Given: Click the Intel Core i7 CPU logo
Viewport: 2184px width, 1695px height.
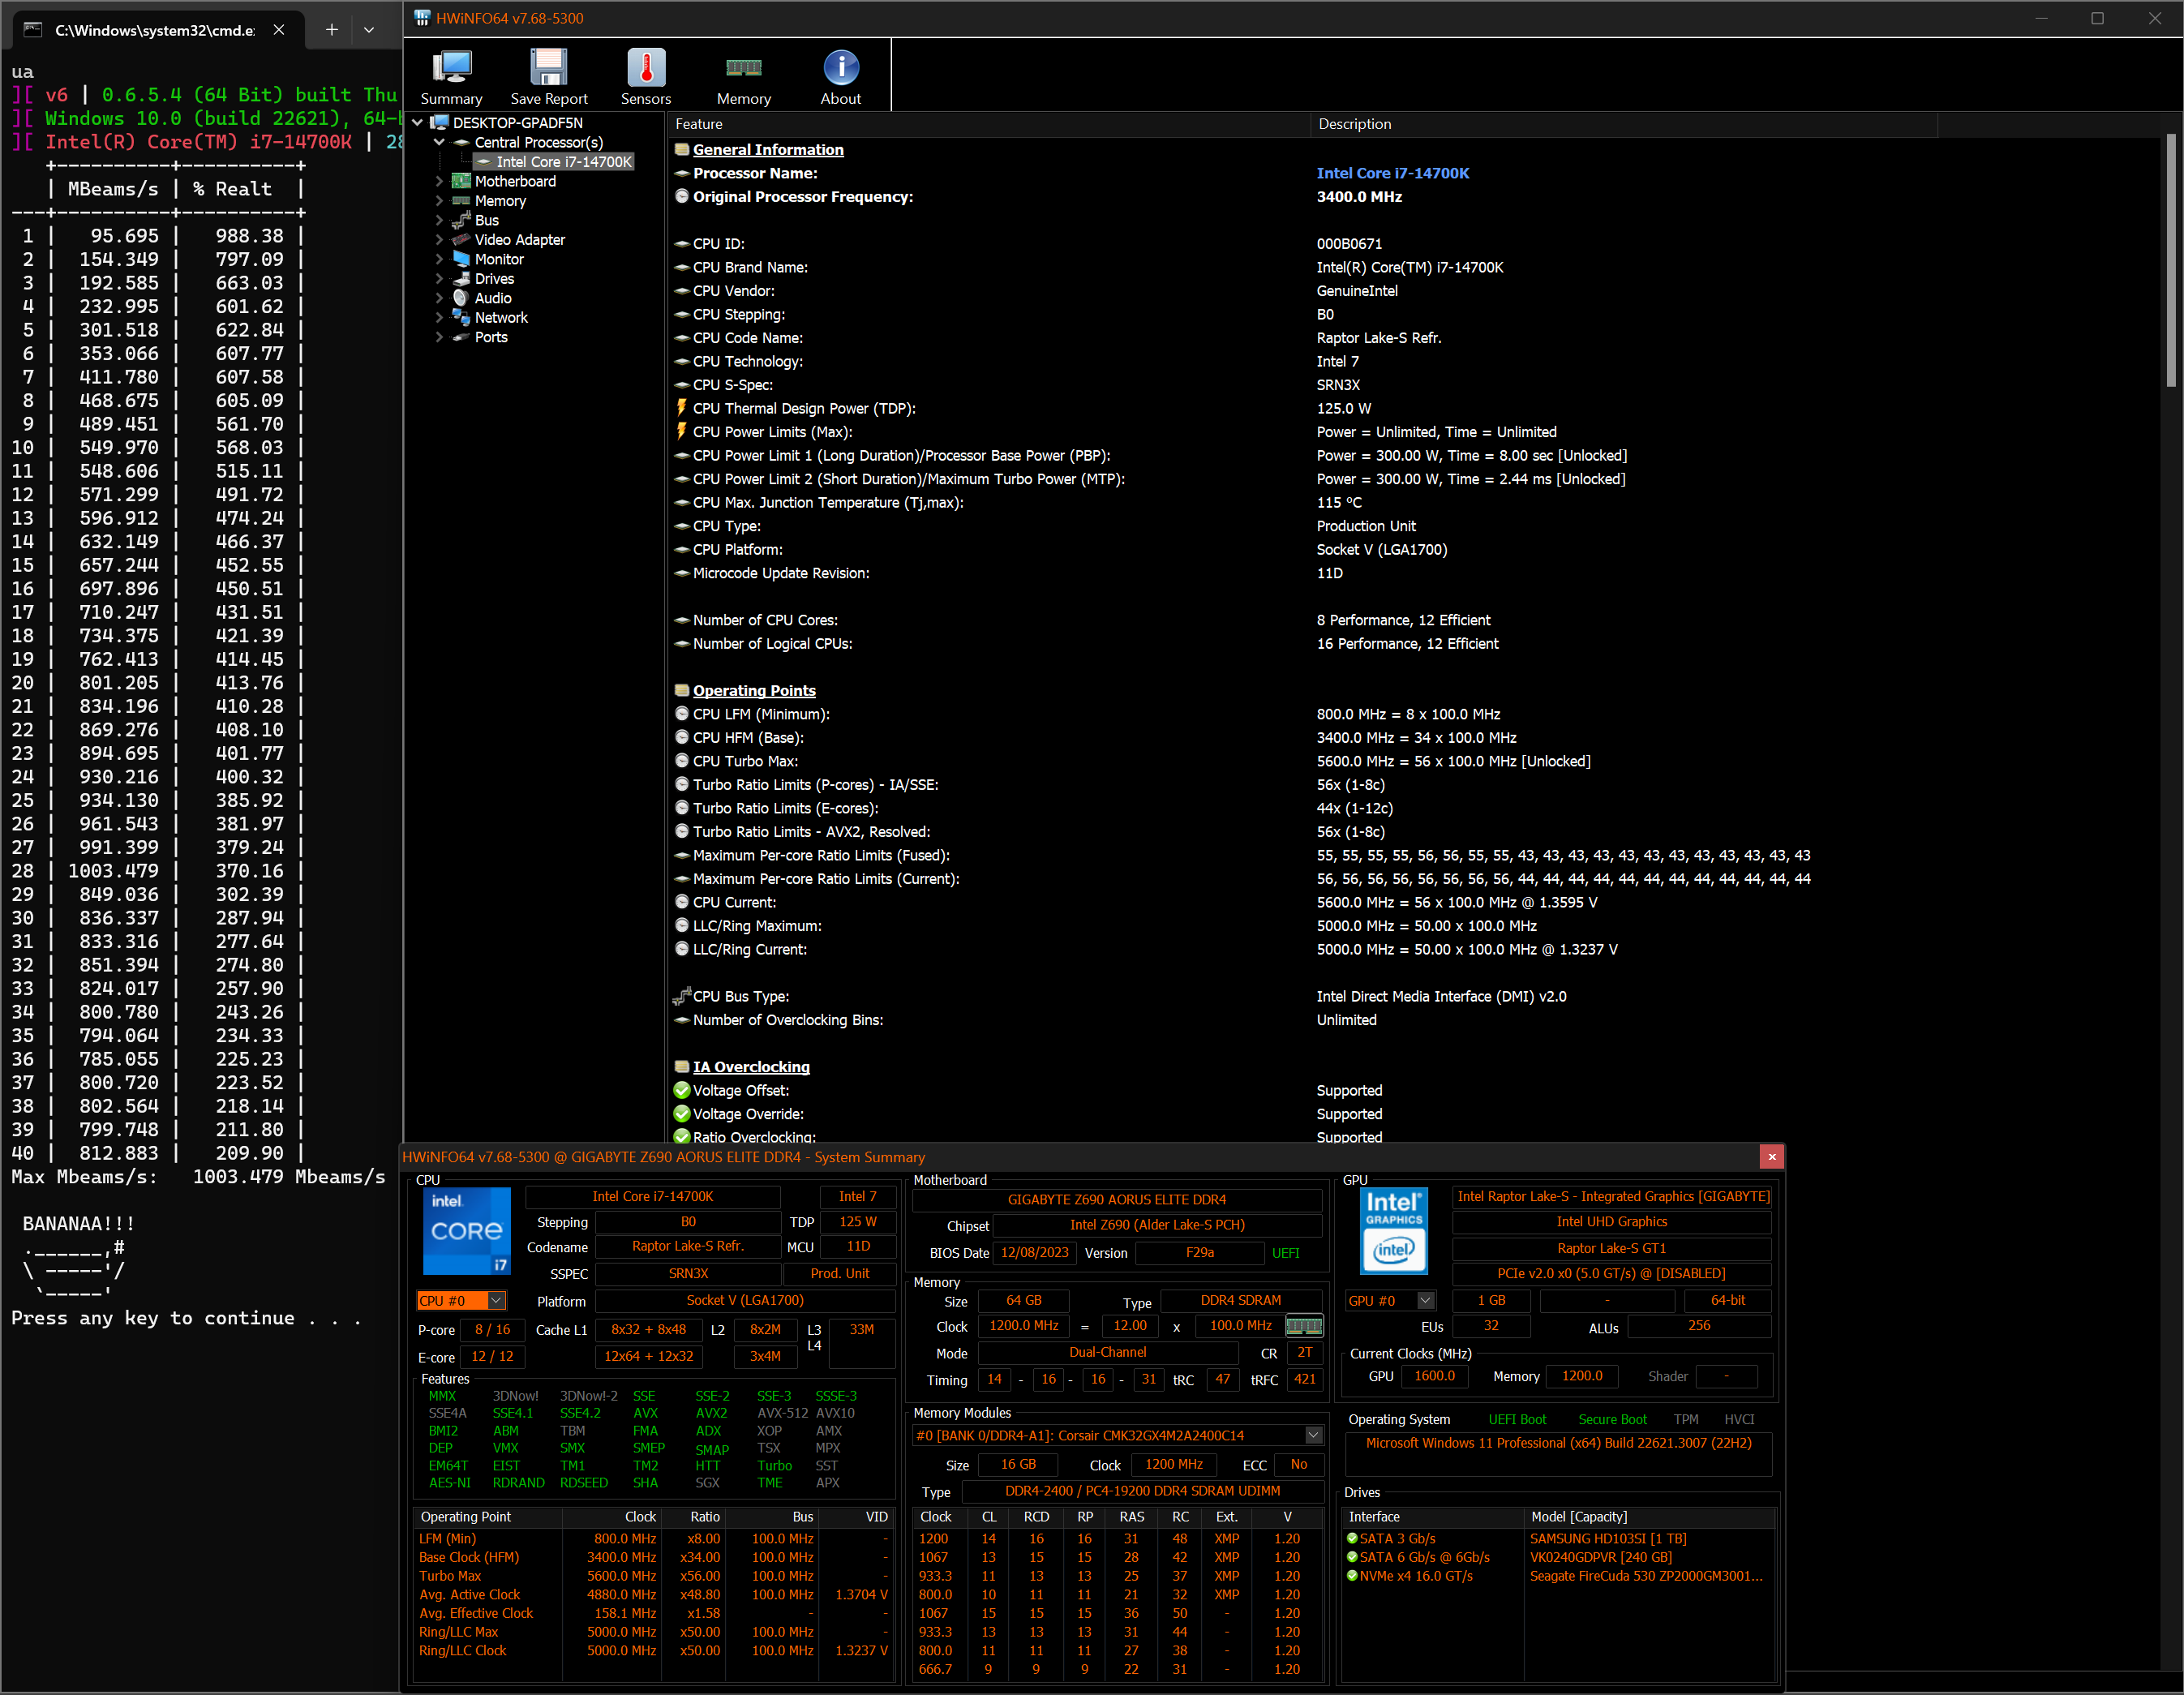Looking at the screenshot, I should tap(467, 1231).
